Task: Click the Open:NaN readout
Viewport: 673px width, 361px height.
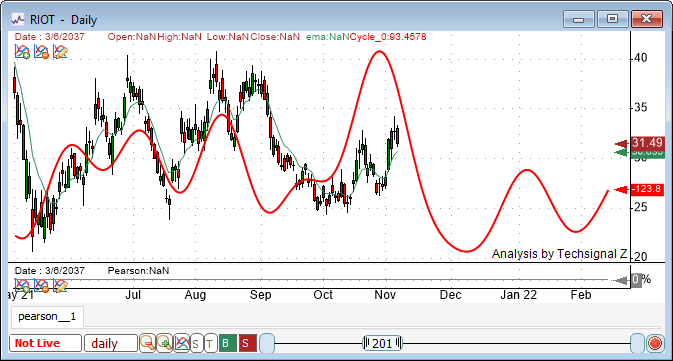Action: pos(132,37)
